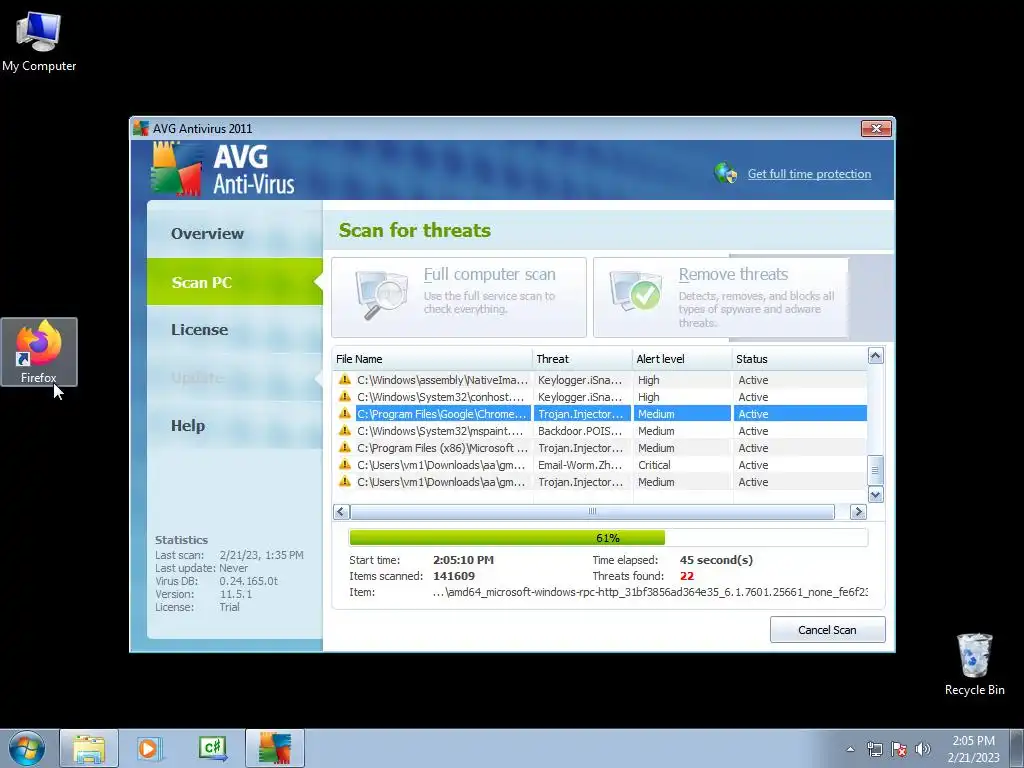Click the start time 2:05:10 PM

coord(463,560)
